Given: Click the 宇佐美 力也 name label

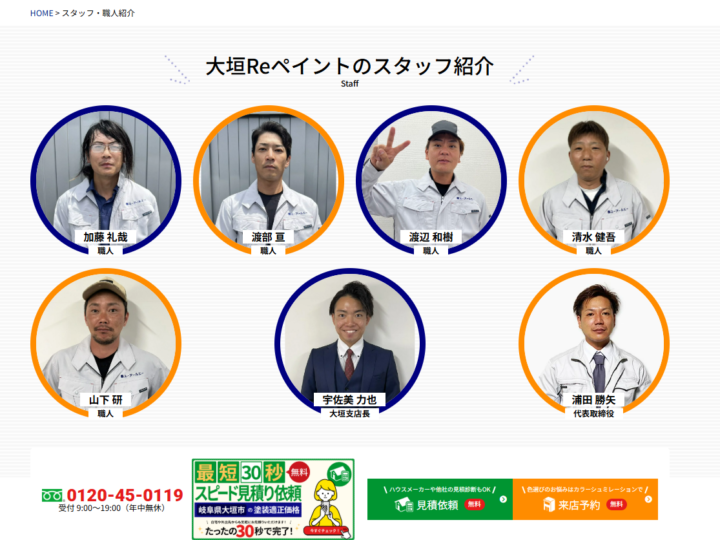Looking at the screenshot, I should [x=350, y=399].
